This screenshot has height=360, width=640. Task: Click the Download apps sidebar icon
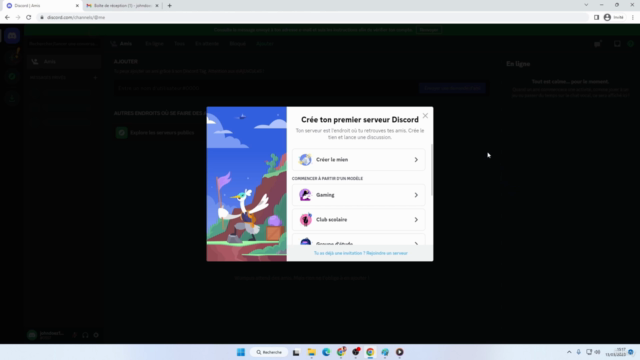coord(12,98)
